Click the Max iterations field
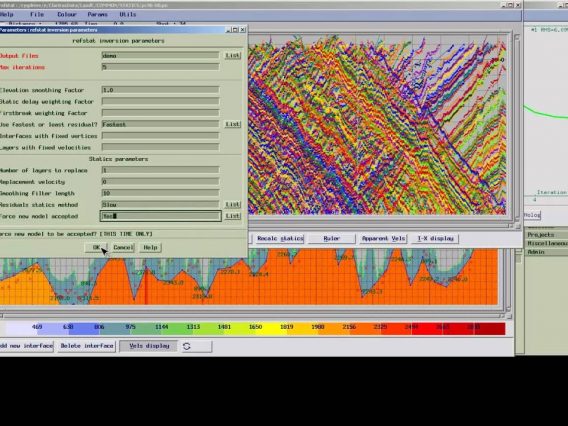This screenshot has height=426, width=568. (160, 67)
